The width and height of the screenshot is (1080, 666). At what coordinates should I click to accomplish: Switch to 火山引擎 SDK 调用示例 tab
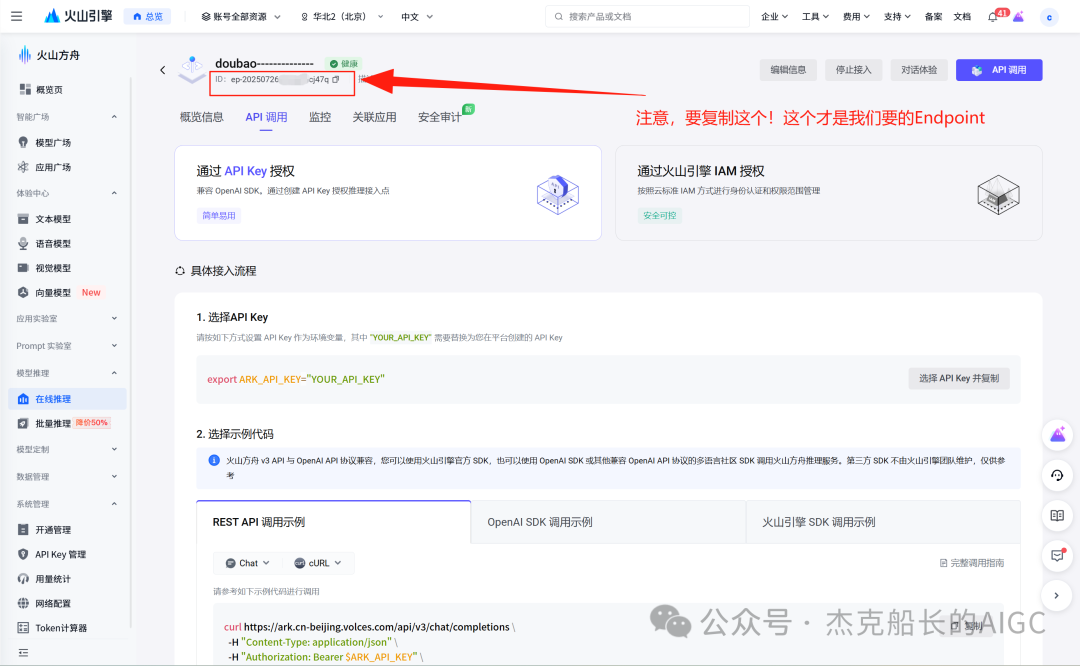pyautogui.click(x=882, y=522)
